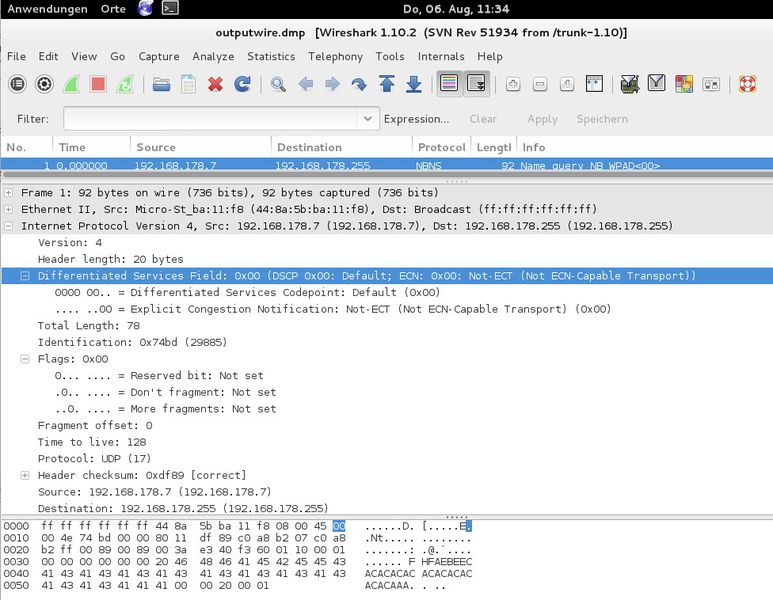Open the Anwendungen desktop menu

pos(47,9)
